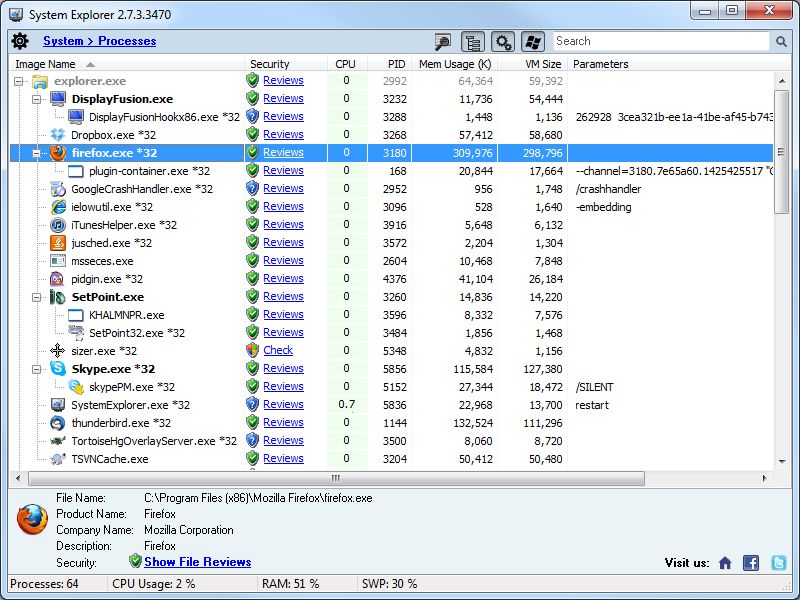Click inside the Search input field
Image resolution: width=800 pixels, height=600 pixels.
coord(660,41)
